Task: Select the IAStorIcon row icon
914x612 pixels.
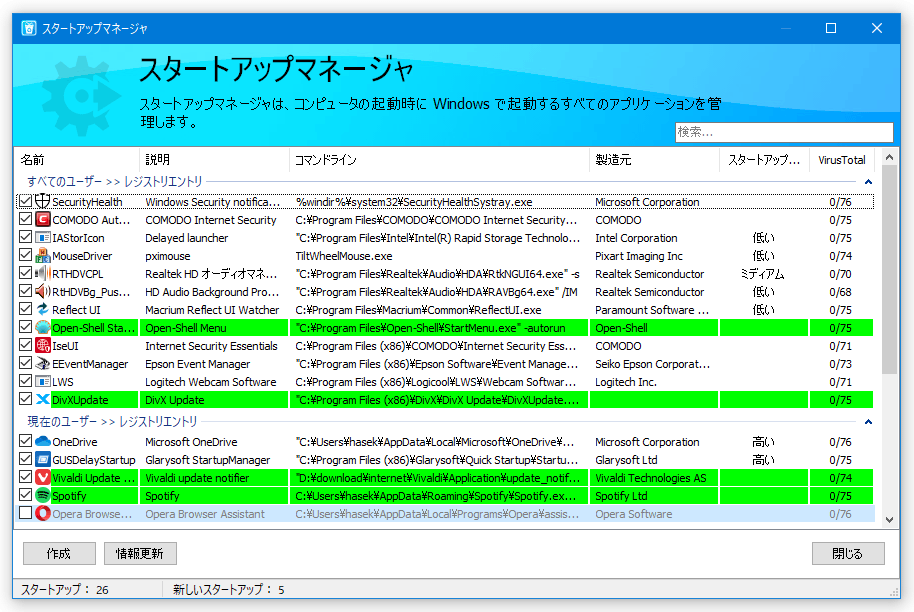Action: coord(43,237)
